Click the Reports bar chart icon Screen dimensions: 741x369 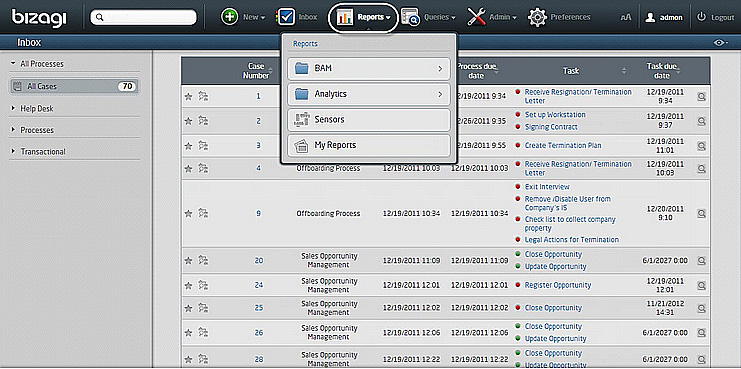(345, 17)
